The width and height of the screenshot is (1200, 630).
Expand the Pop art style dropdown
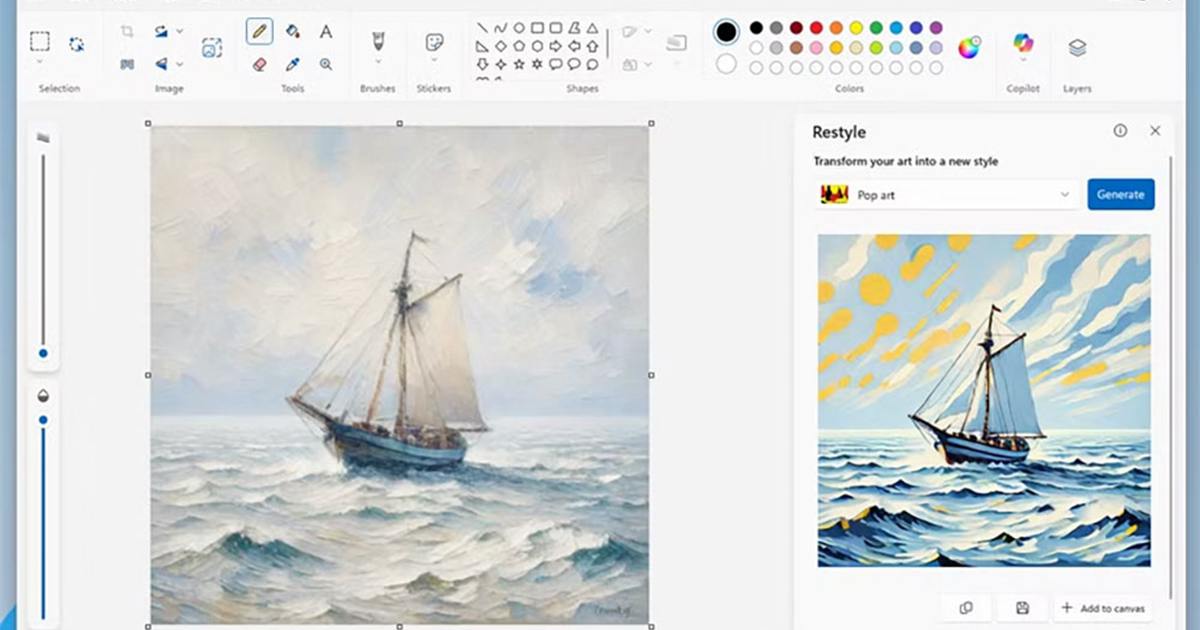[x=1064, y=195]
